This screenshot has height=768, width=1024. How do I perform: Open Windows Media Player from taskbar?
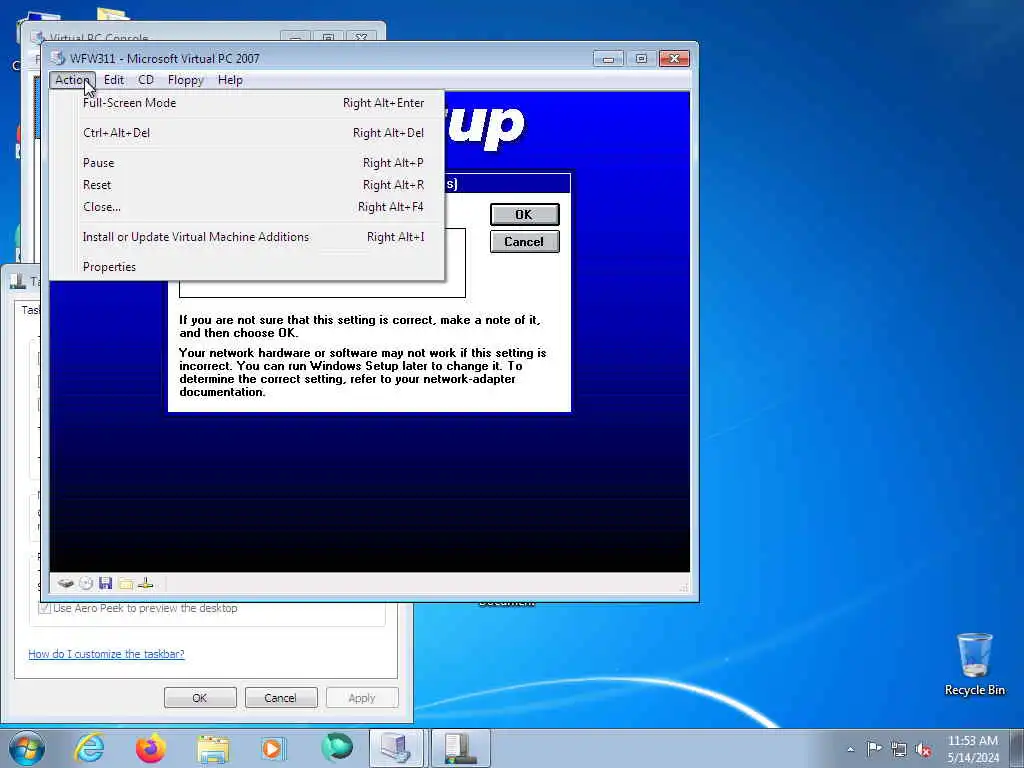coord(273,748)
